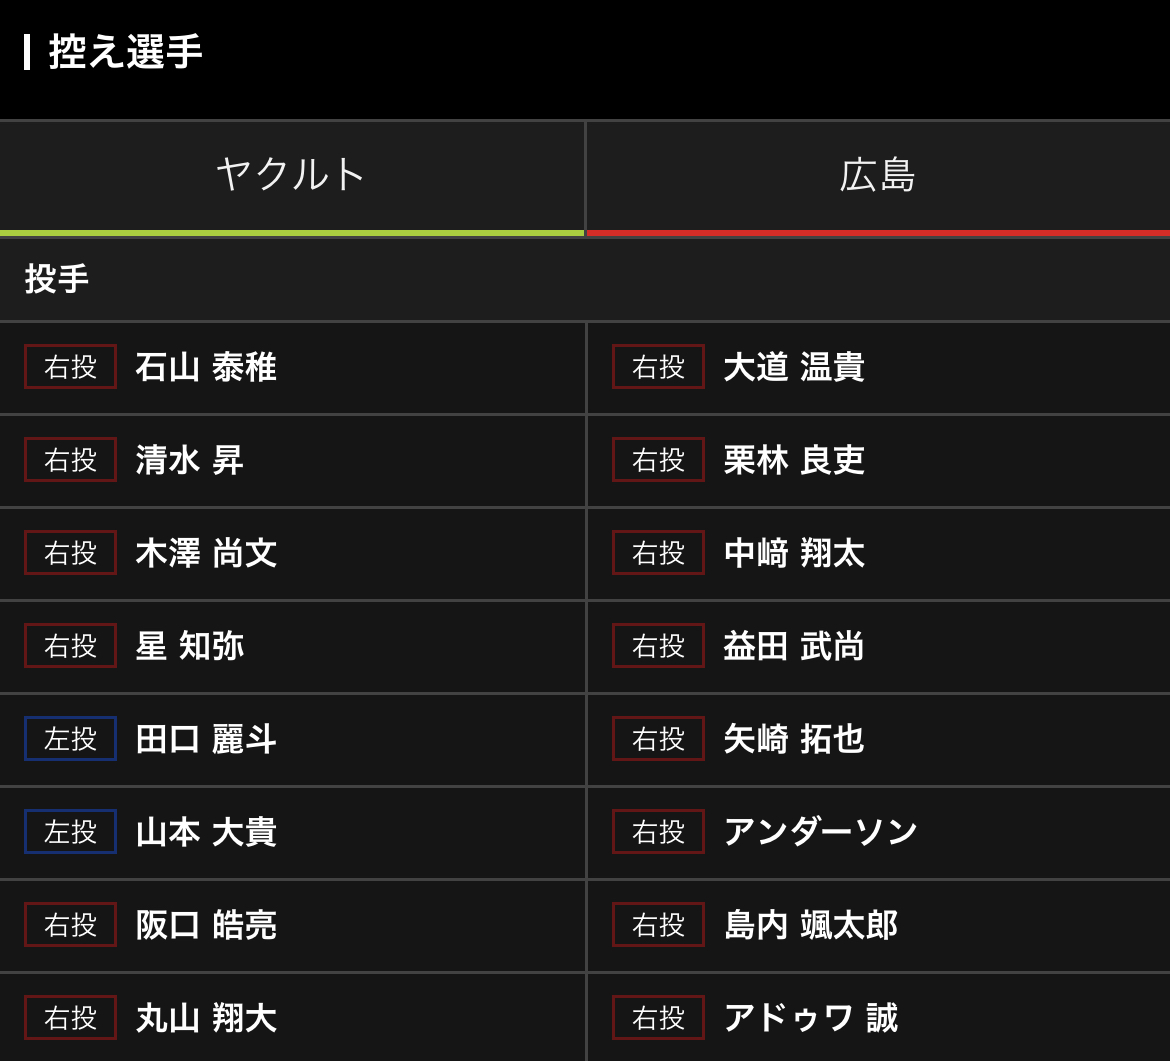Open player 田口 麗斗

tap(205, 739)
